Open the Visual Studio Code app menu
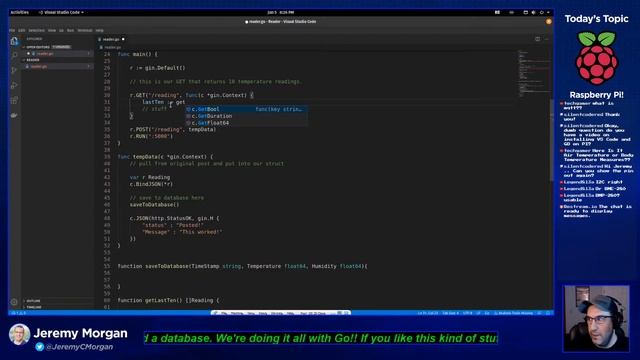The width and height of the screenshot is (640, 360). pos(61,13)
